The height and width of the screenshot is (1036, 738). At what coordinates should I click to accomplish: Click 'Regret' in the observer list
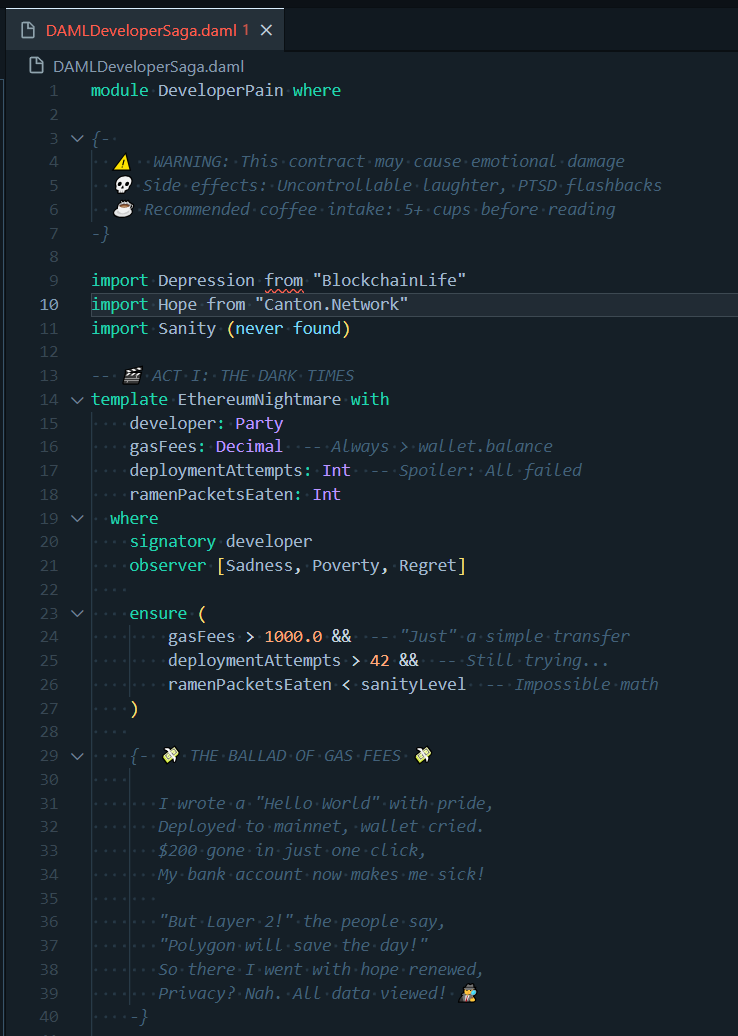[x=427, y=566]
